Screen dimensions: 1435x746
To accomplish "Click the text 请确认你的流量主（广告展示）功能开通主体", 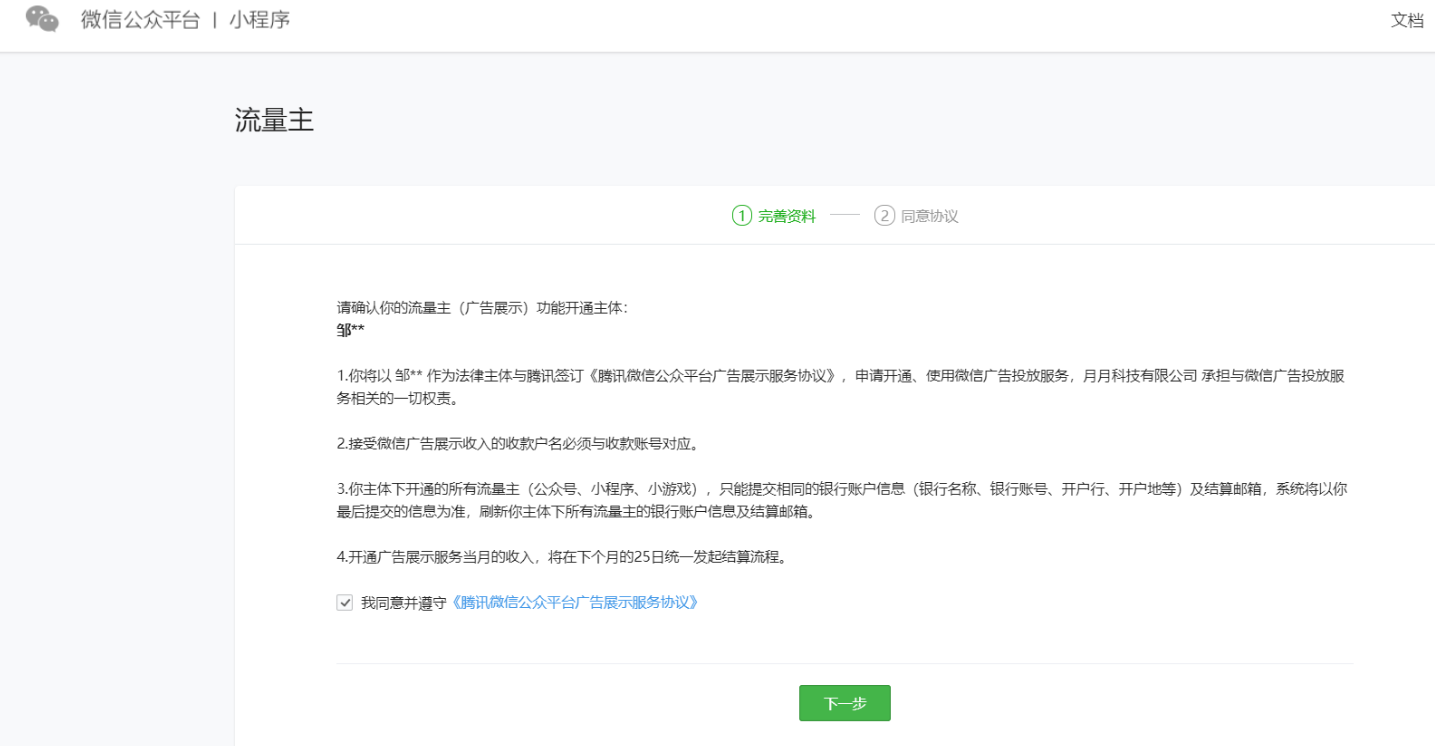I will click(482, 308).
